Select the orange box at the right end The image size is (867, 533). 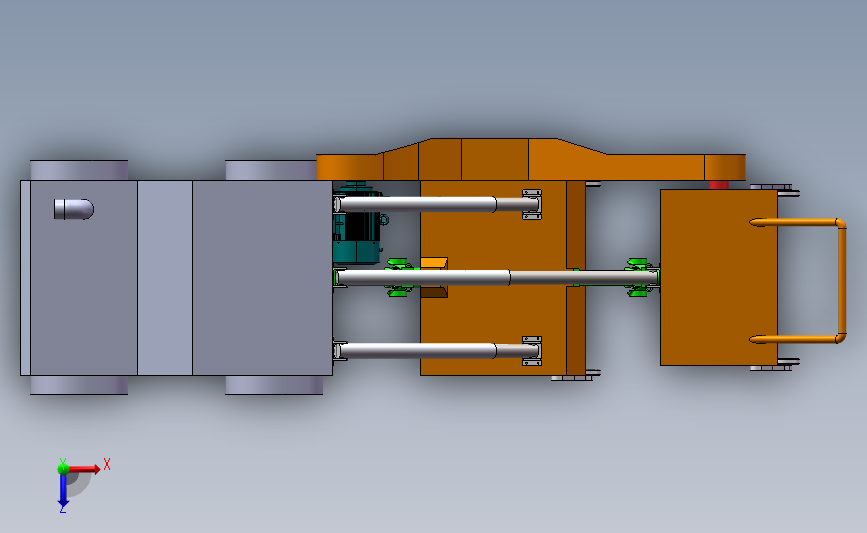pyautogui.click(x=719, y=278)
